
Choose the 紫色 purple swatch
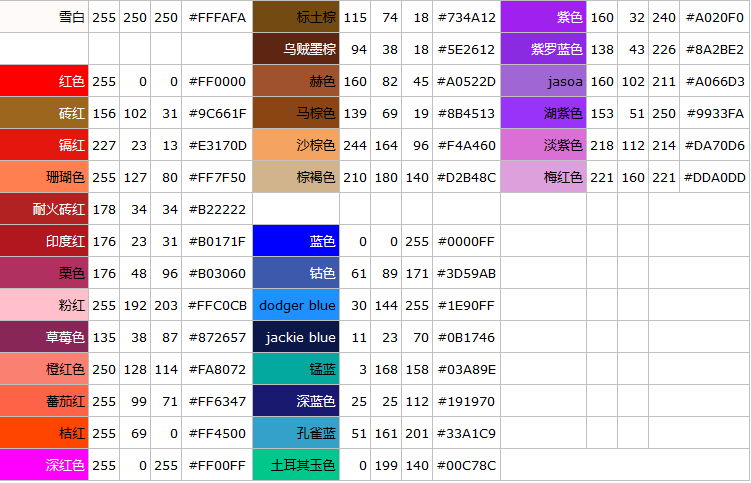click(x=544, y=17)
